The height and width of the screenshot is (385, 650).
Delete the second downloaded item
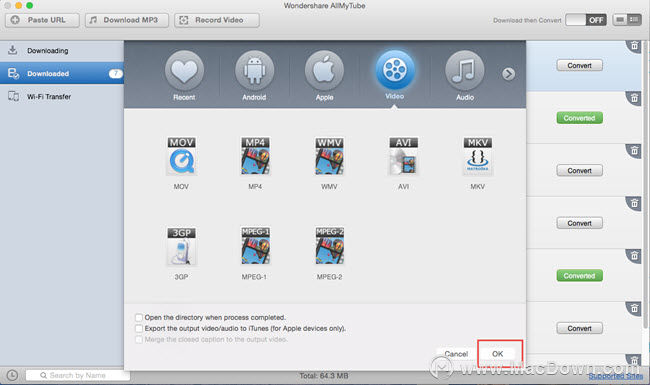click(x=634, y=98)
